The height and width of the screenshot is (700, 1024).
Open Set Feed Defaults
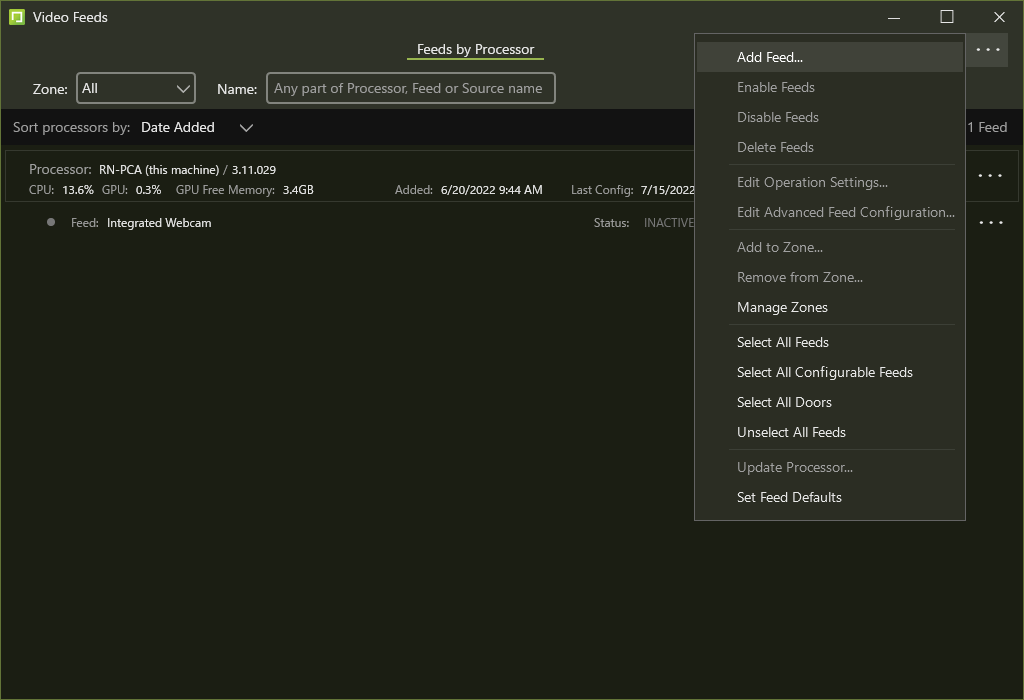(789, 497)
